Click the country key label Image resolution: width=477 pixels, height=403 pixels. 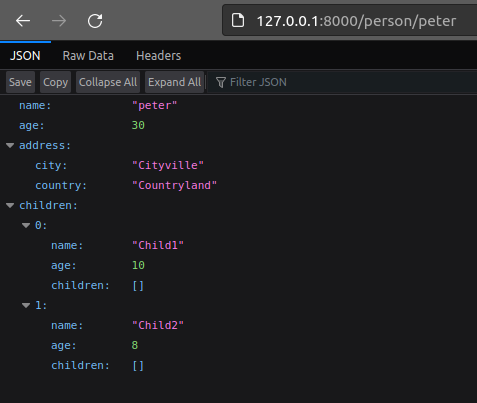tap(61, 185)
